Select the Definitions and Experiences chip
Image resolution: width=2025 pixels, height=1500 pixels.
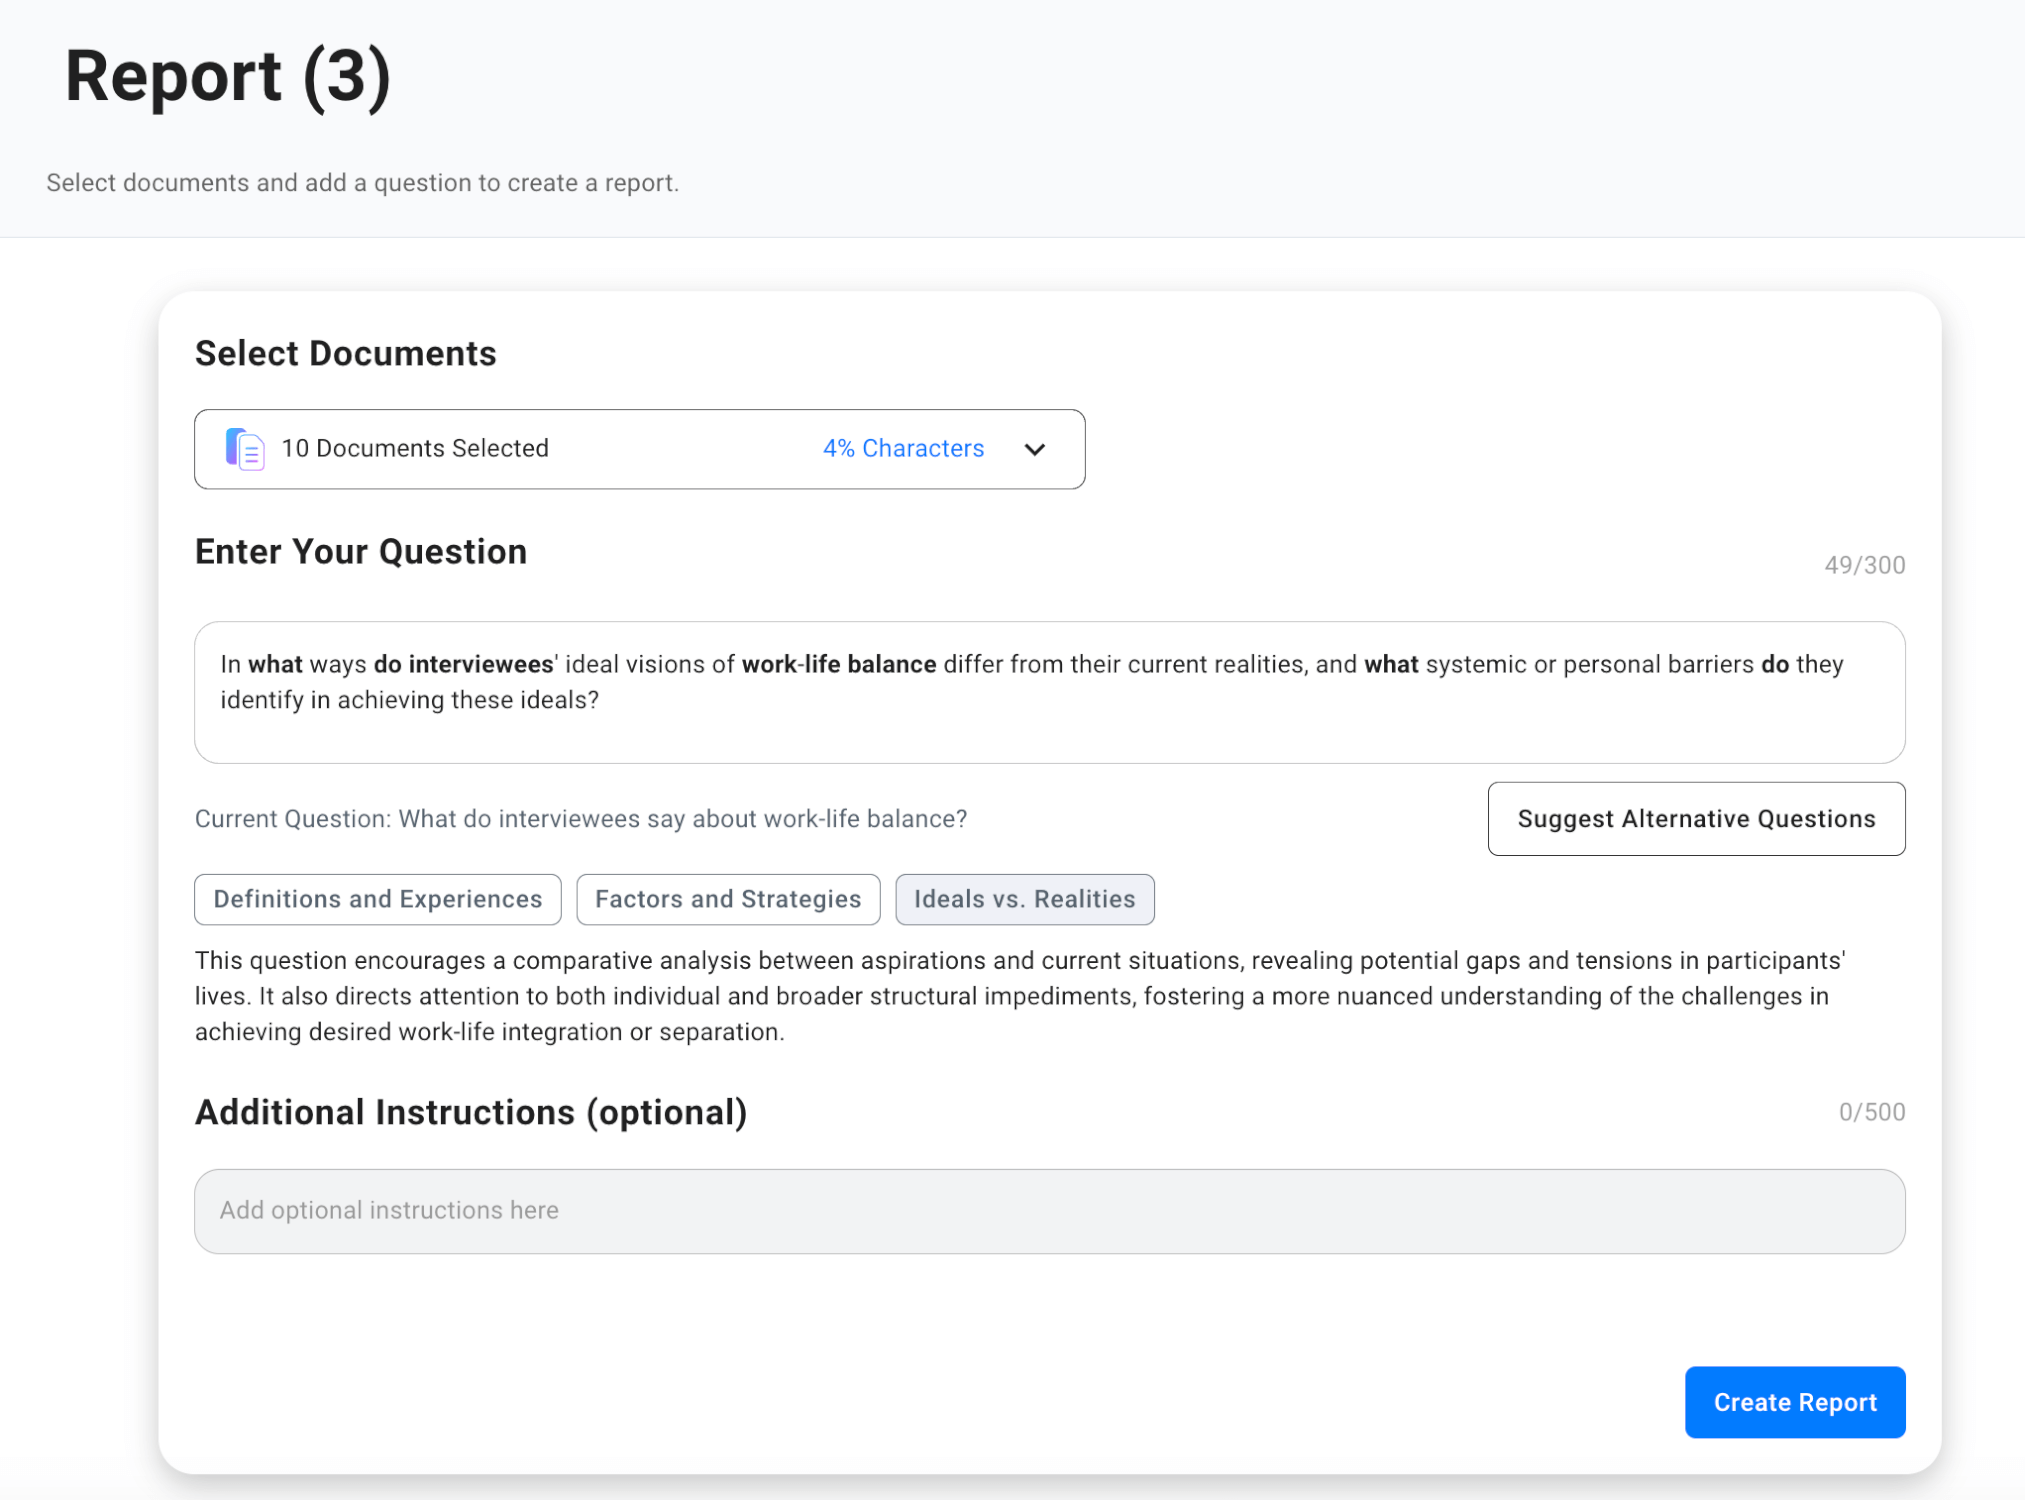[x=377, y=899]
